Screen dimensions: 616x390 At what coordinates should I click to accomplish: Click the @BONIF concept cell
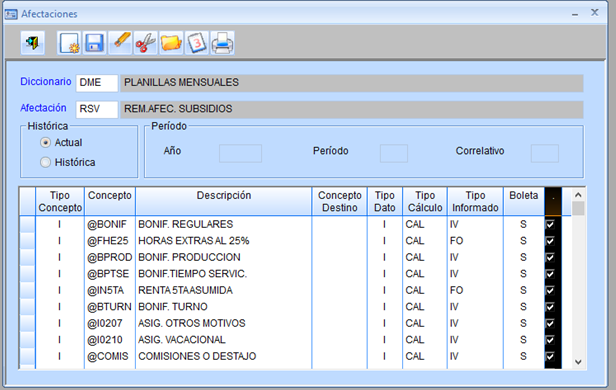(110, 224)
